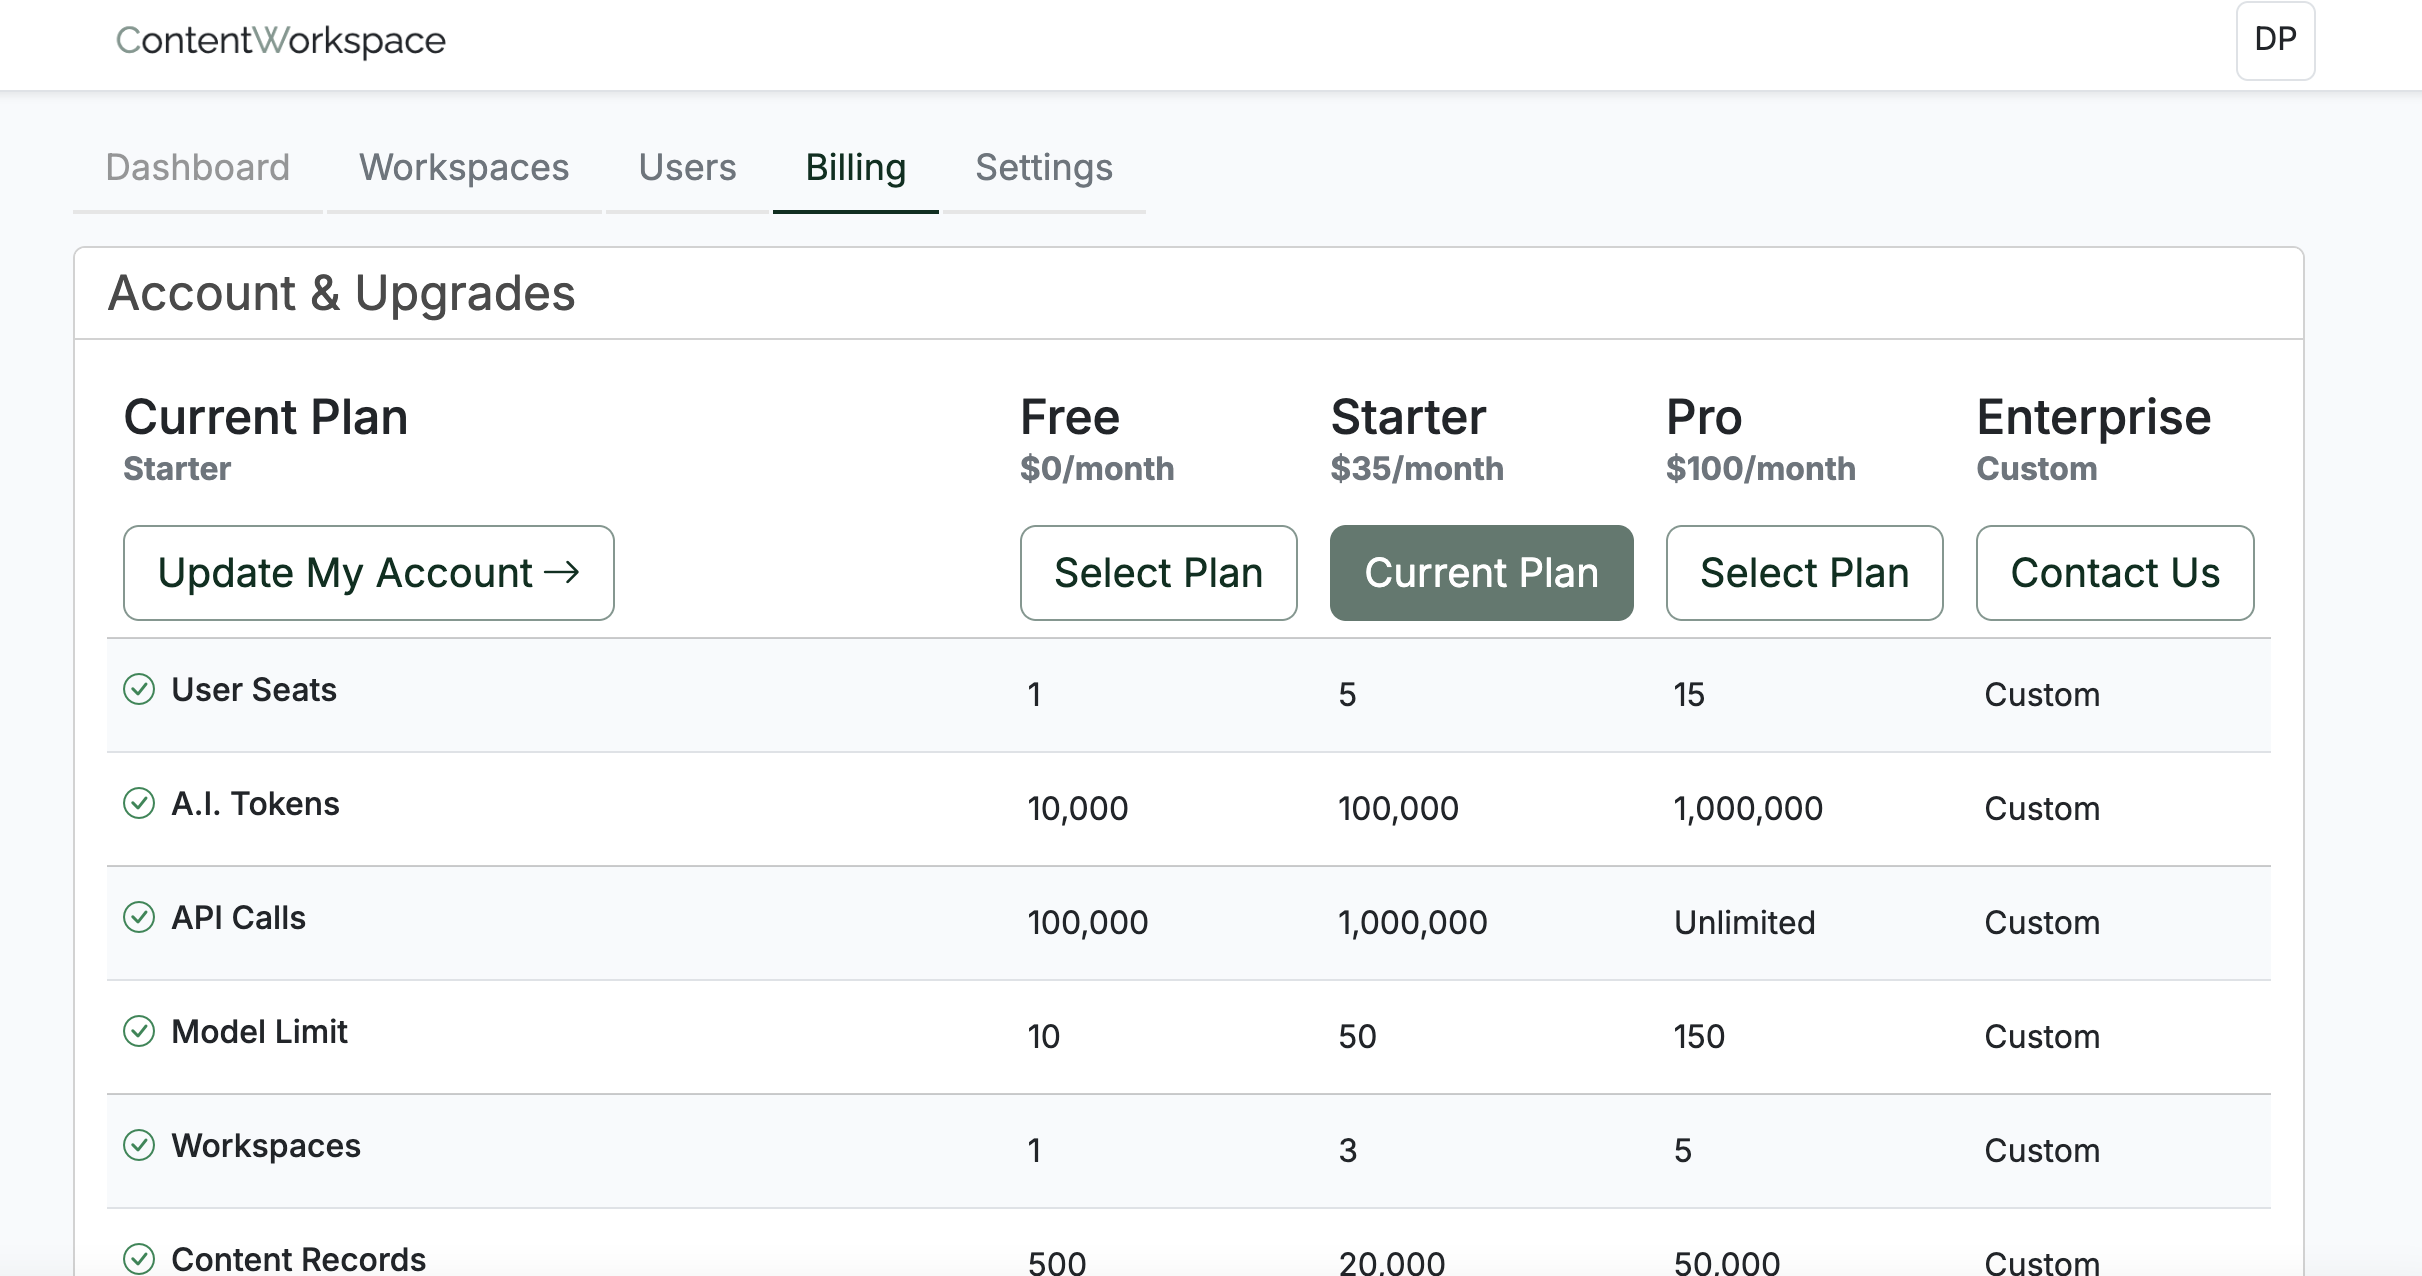Select Plan under the Pro tier
2422x1276 pixels.
1805,573
